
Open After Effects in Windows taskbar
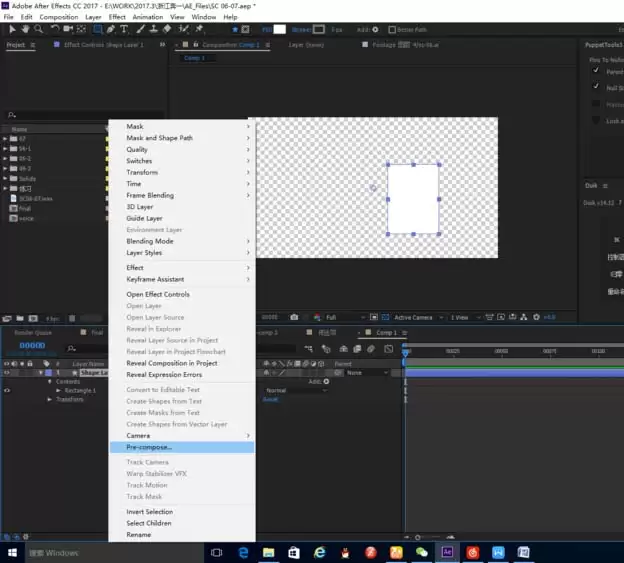coord(447,552)
